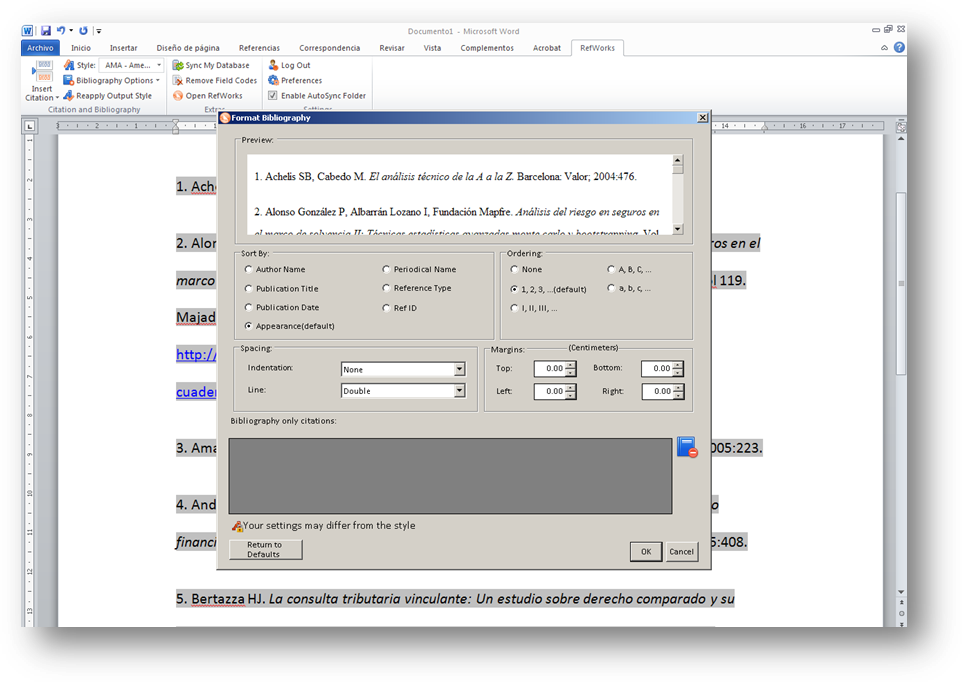Close the Format Bibliography dialog
Viewport: 962px width, 682px height.
(702, 118)
